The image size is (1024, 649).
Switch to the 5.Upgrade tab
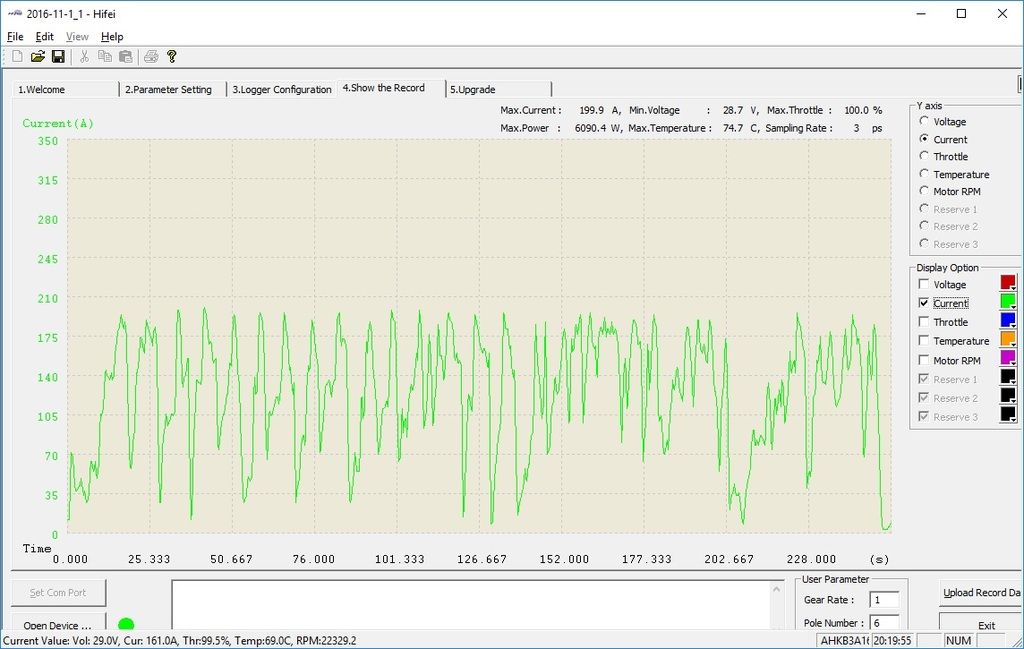498,89
